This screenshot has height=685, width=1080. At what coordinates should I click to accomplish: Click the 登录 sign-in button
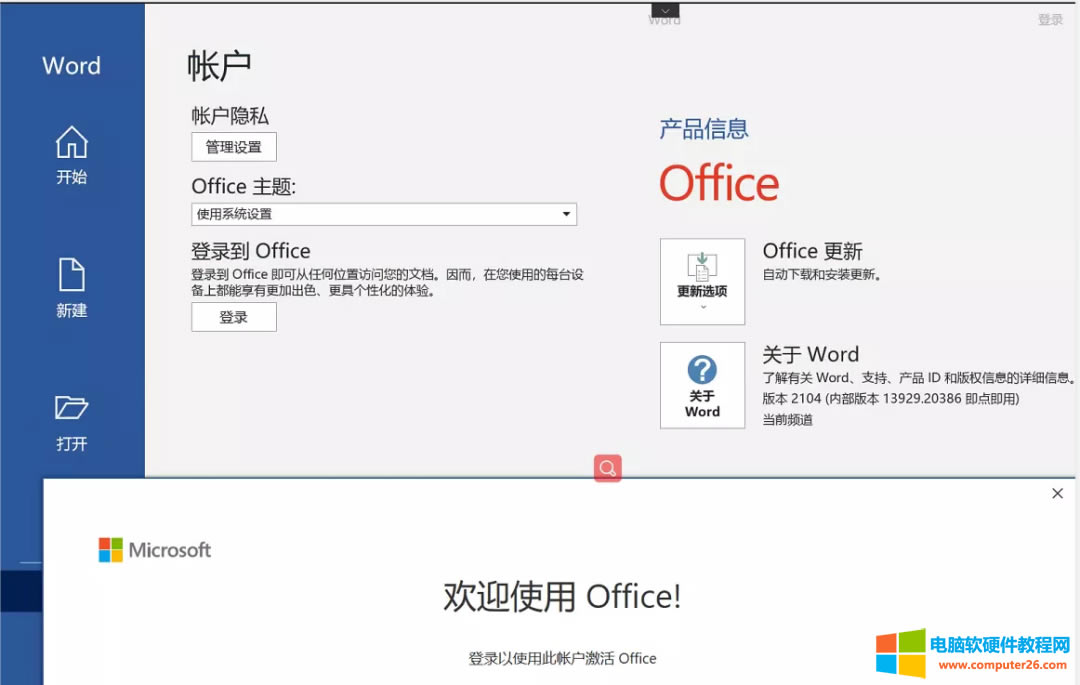pyautogui.click(x=233, y=316)
